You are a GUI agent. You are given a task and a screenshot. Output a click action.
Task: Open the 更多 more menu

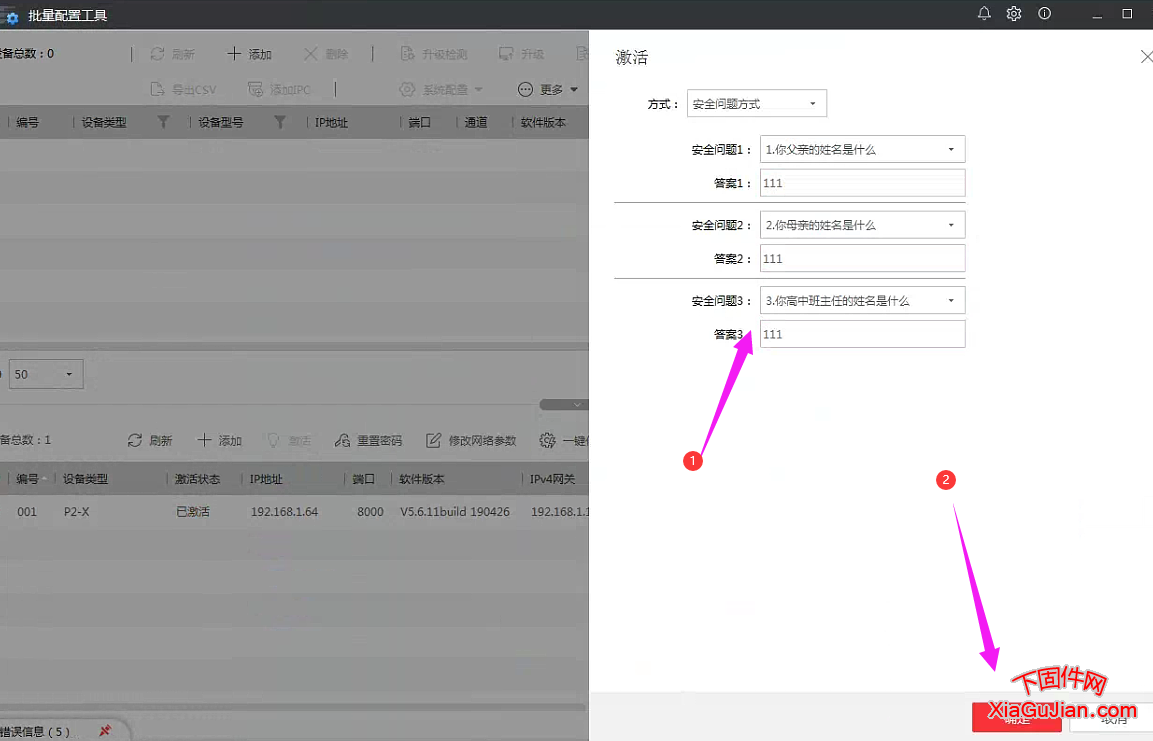[x=548, y=90]
